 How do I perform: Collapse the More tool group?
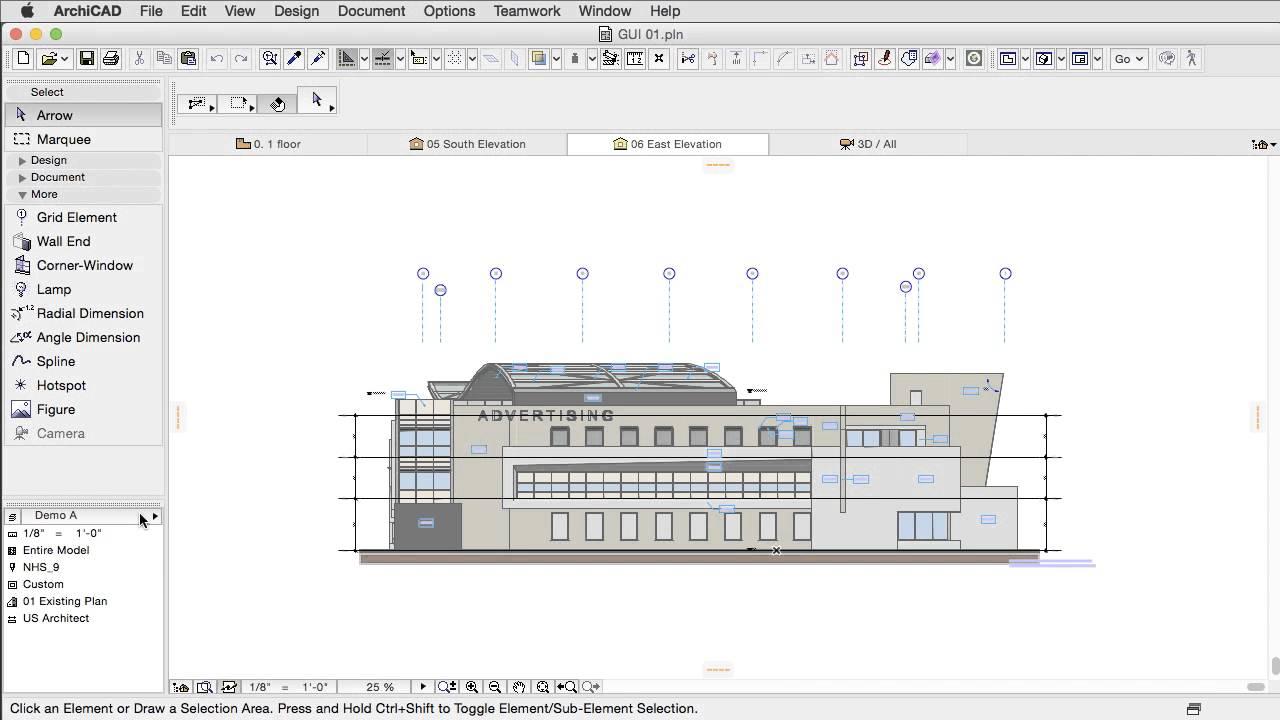(43, 194)
